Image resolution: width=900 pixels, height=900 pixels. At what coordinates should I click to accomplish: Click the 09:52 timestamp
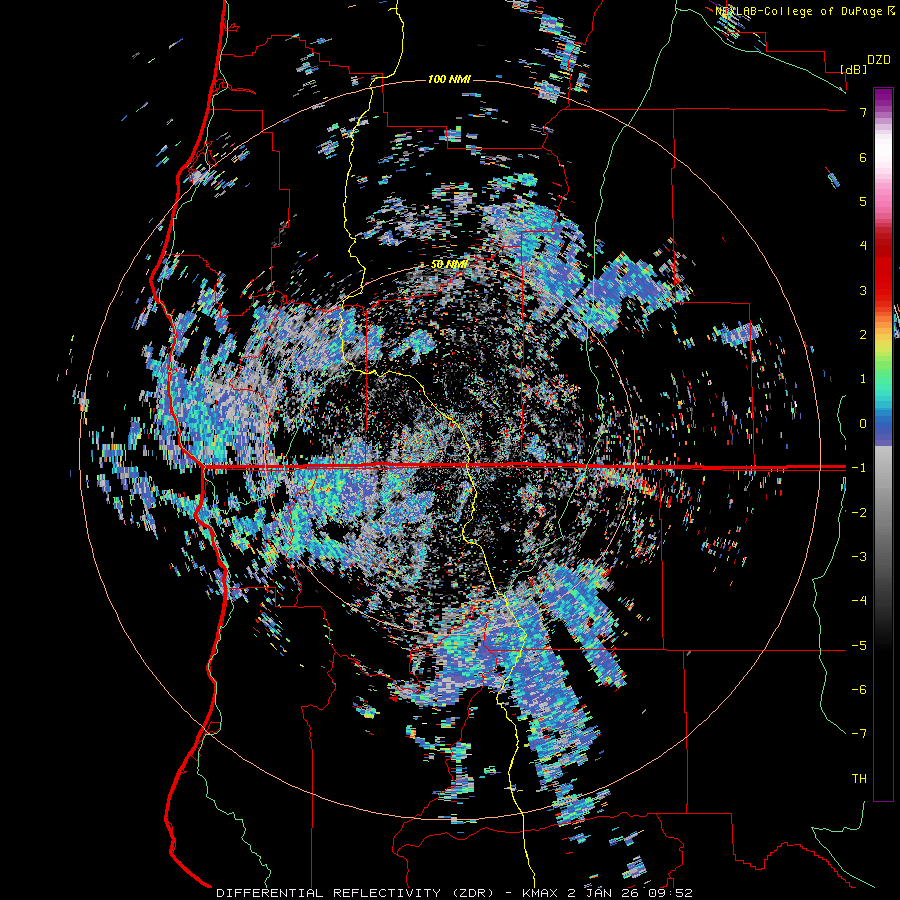670,893
